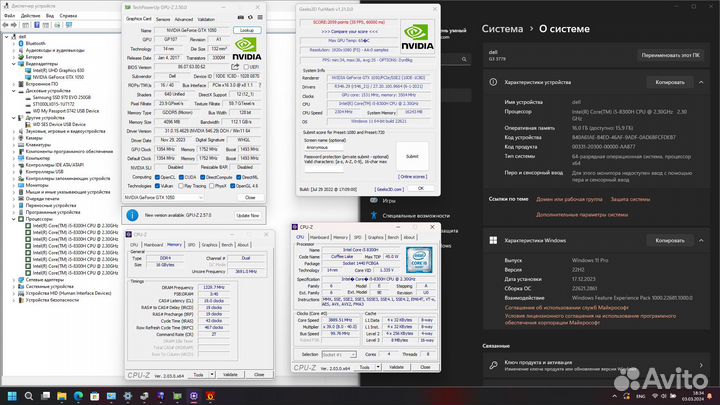This screenshot has width=720, height=405.
Task: Click the GPU-Z screenshot camera icon
Action: 241,17
